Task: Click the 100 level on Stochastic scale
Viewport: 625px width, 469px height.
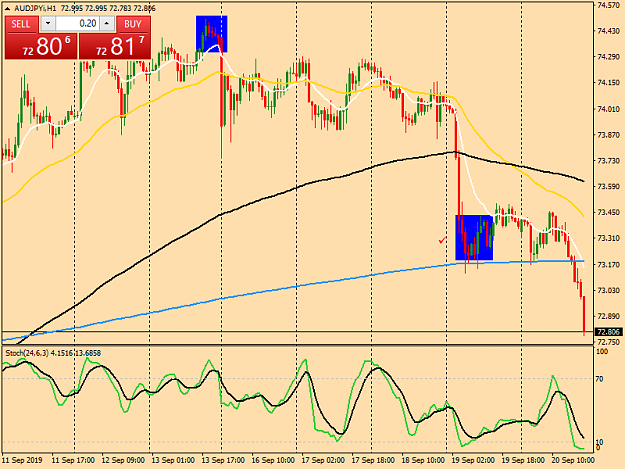Action: (602, 351)
